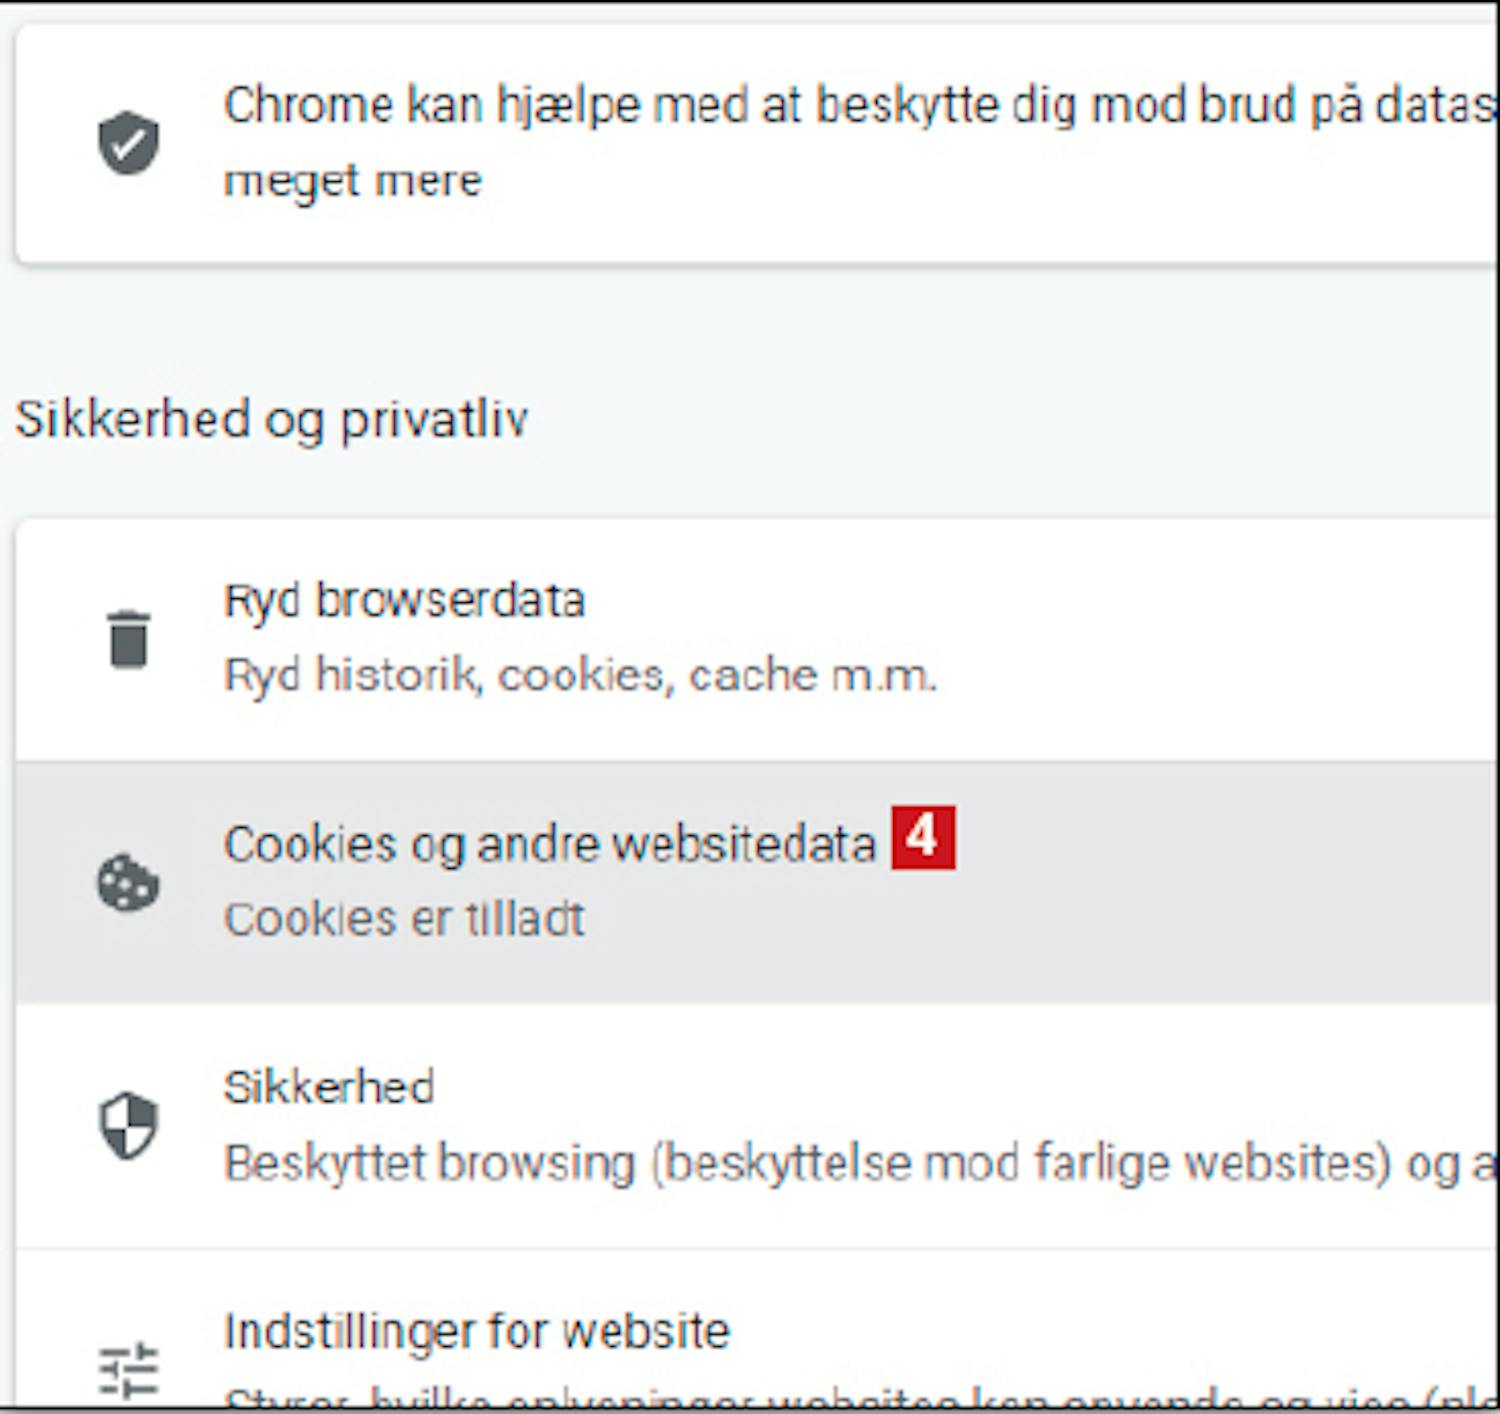Click the safety check shield icon
This screenshot has width=1500, height=1414.
point(128,143)
